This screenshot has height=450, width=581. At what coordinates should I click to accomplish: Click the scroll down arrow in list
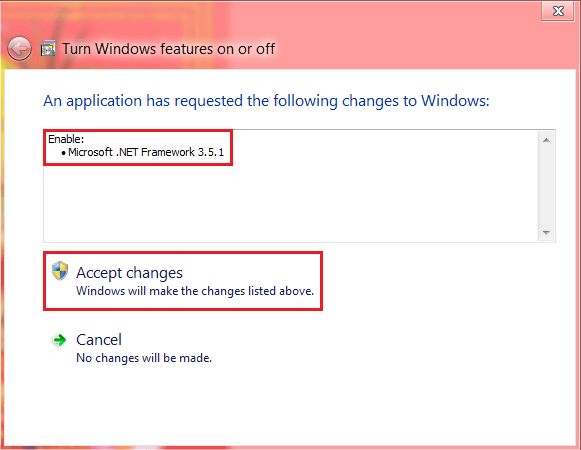[x=546, y=232]
